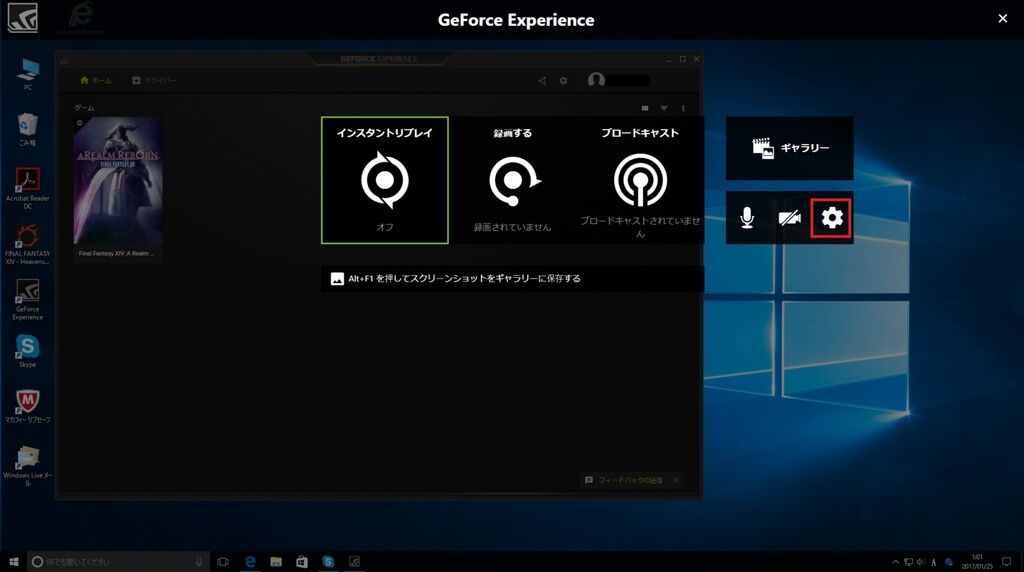1024x572 pixels.
Task: Open the FINAL FANTASY XIV Heavensward desktop icon
Action: (27, 245)
